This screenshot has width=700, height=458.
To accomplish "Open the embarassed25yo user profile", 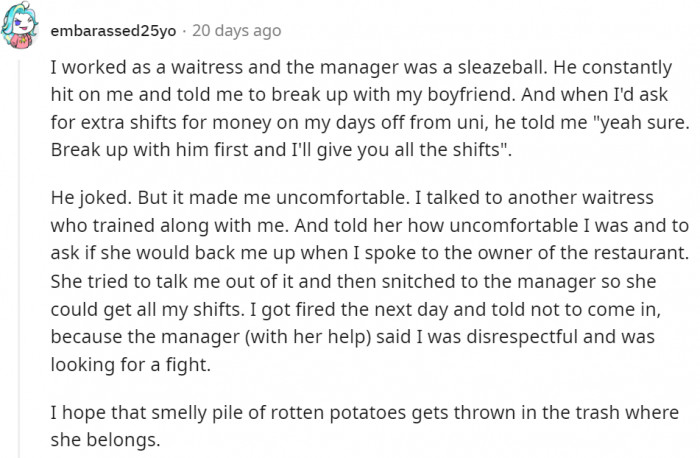I will 113,31.
